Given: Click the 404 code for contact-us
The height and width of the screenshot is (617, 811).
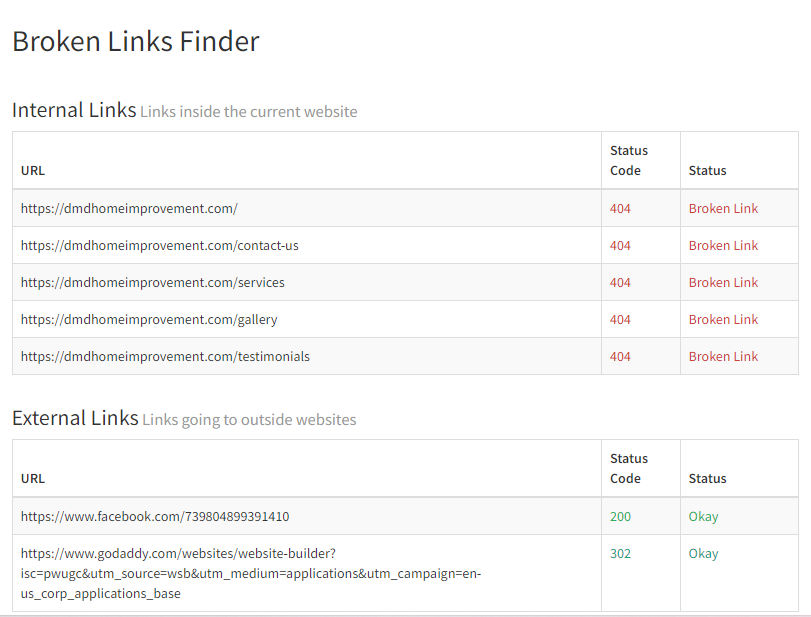Looking at the screenshot, I should [x=620, y=246].
